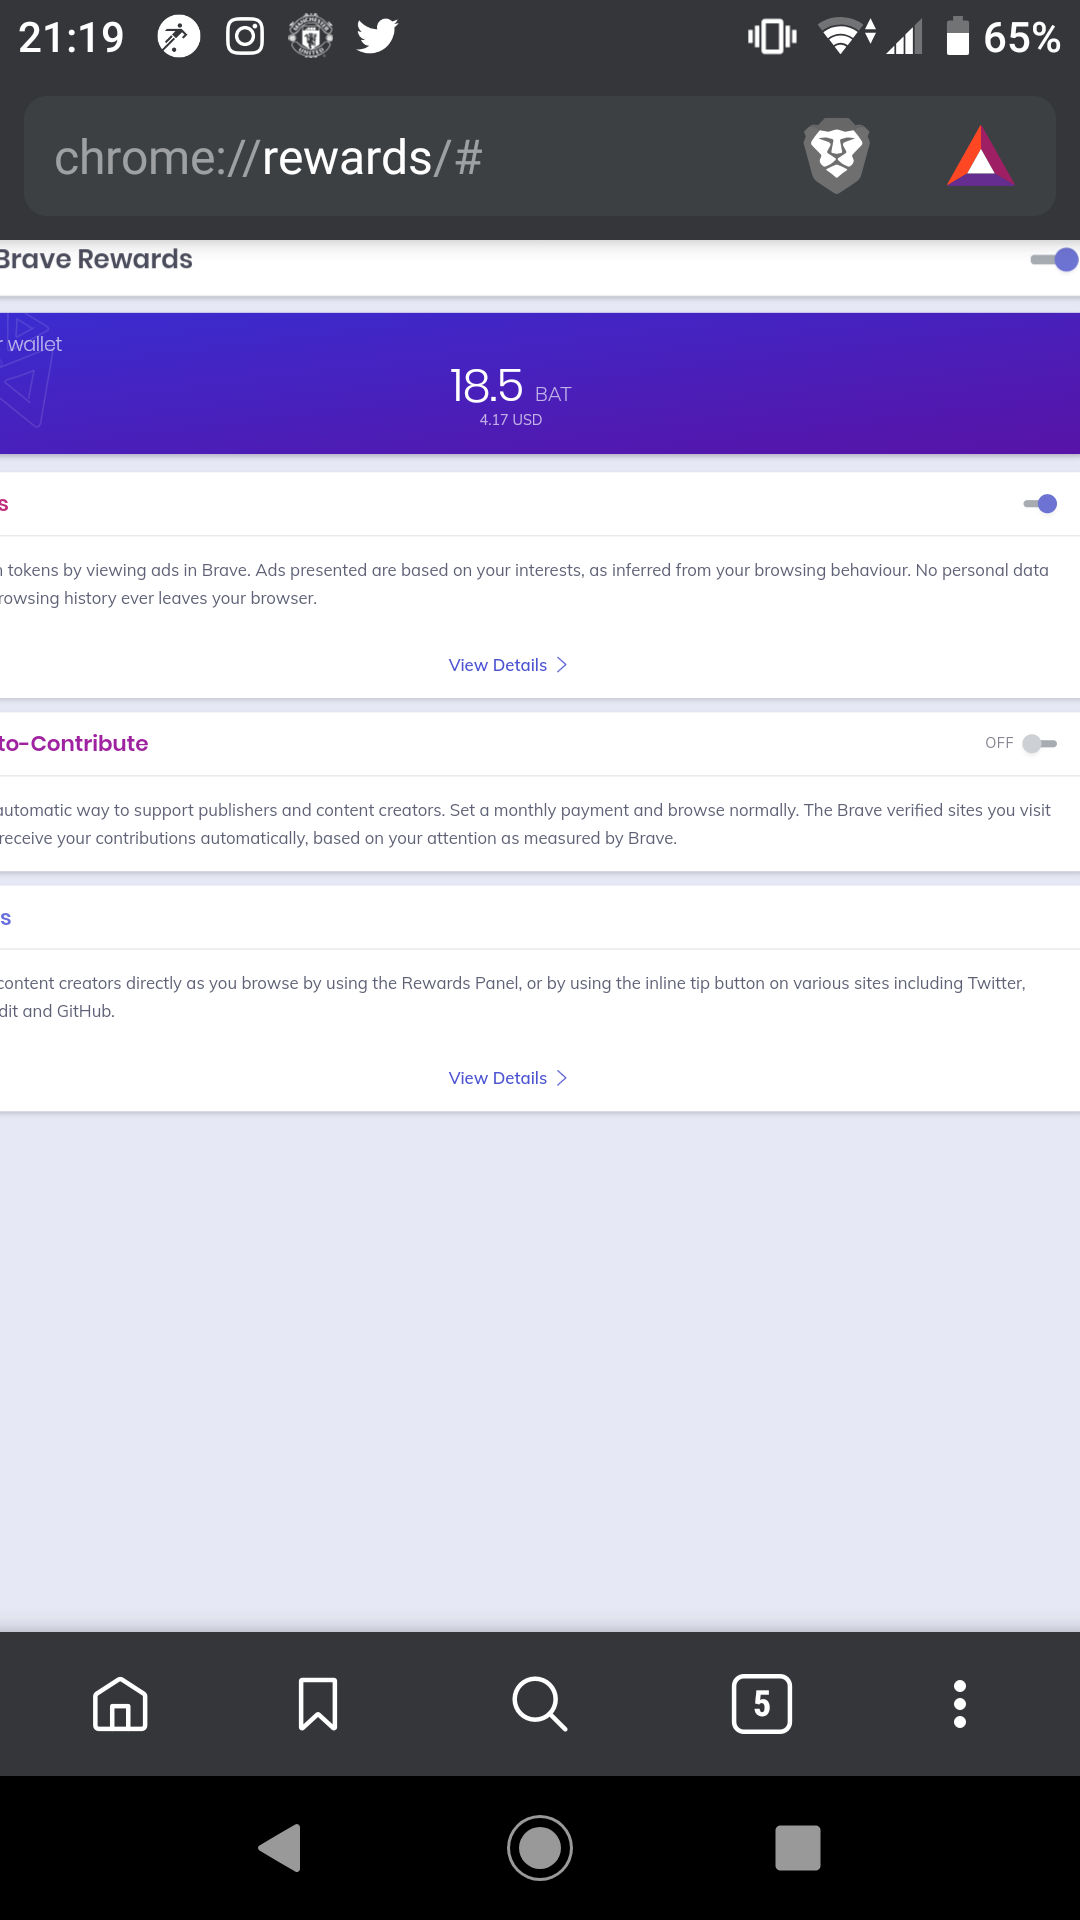Open View Details under tips description
Image resolution: width=1080 pixels, height=1920 pixels.
tap(508, 1078)
